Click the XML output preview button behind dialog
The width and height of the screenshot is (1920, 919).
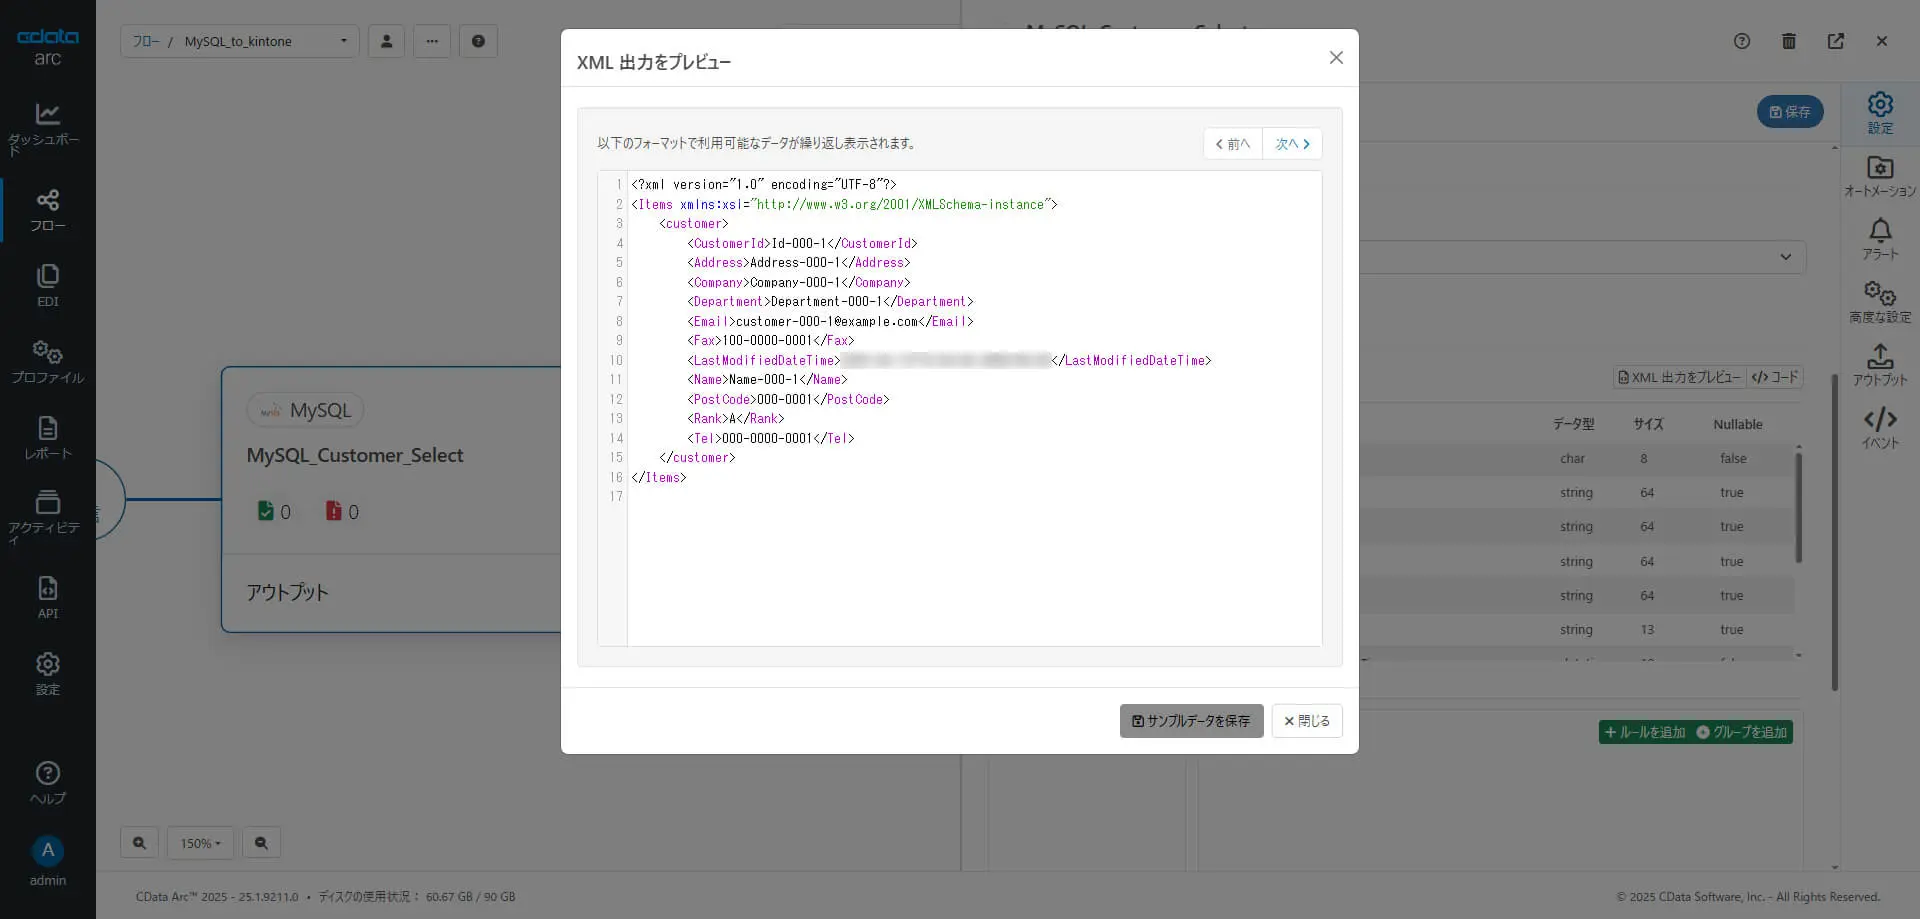point(1680,377)
